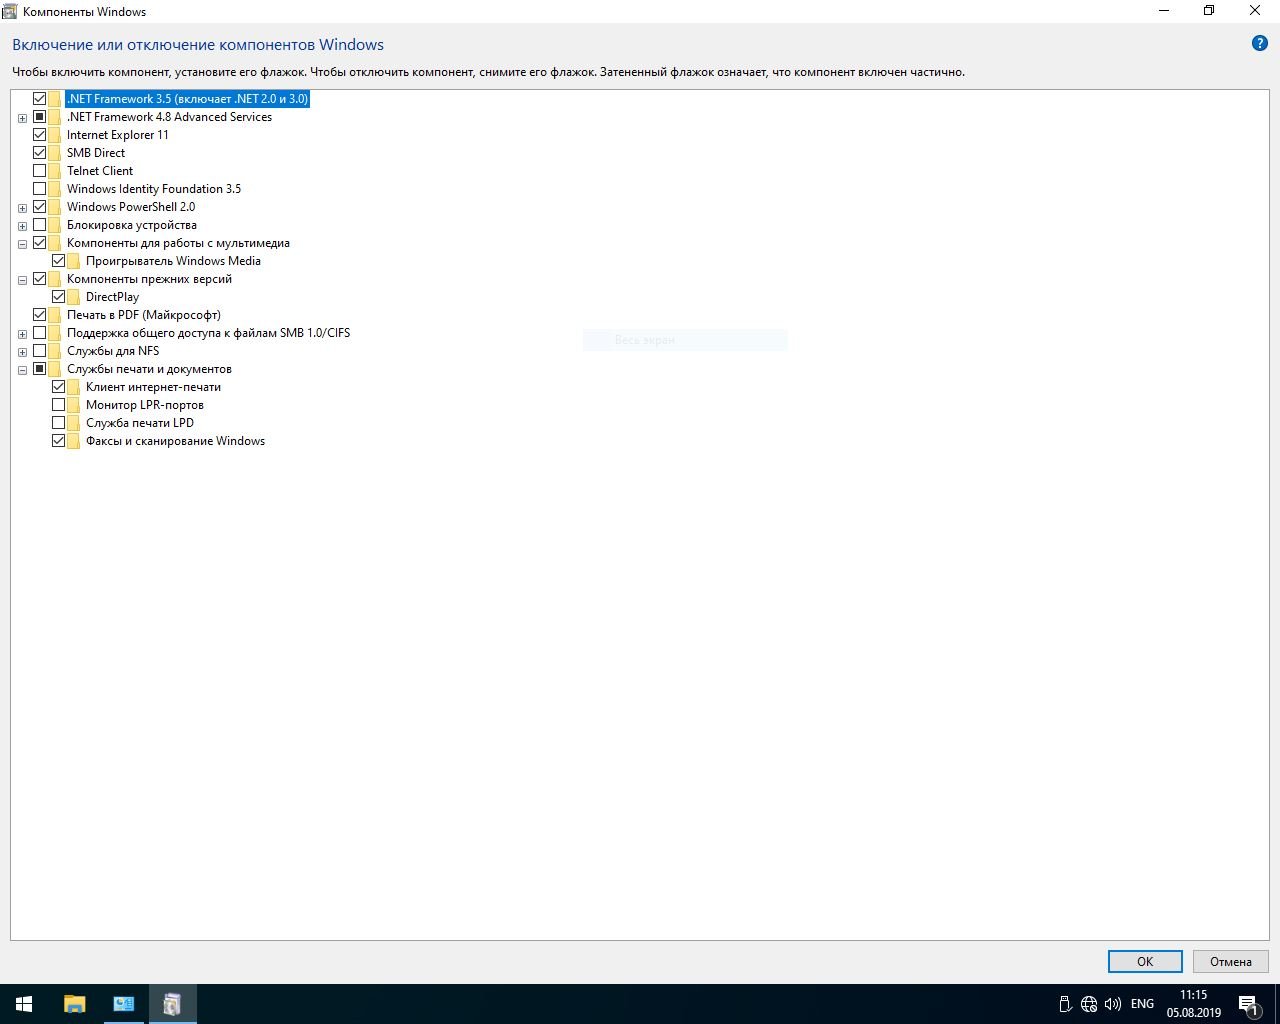Open the Windows Start menu
This screenshot has height=1024, width=1280.
(x=24, y=1004)
